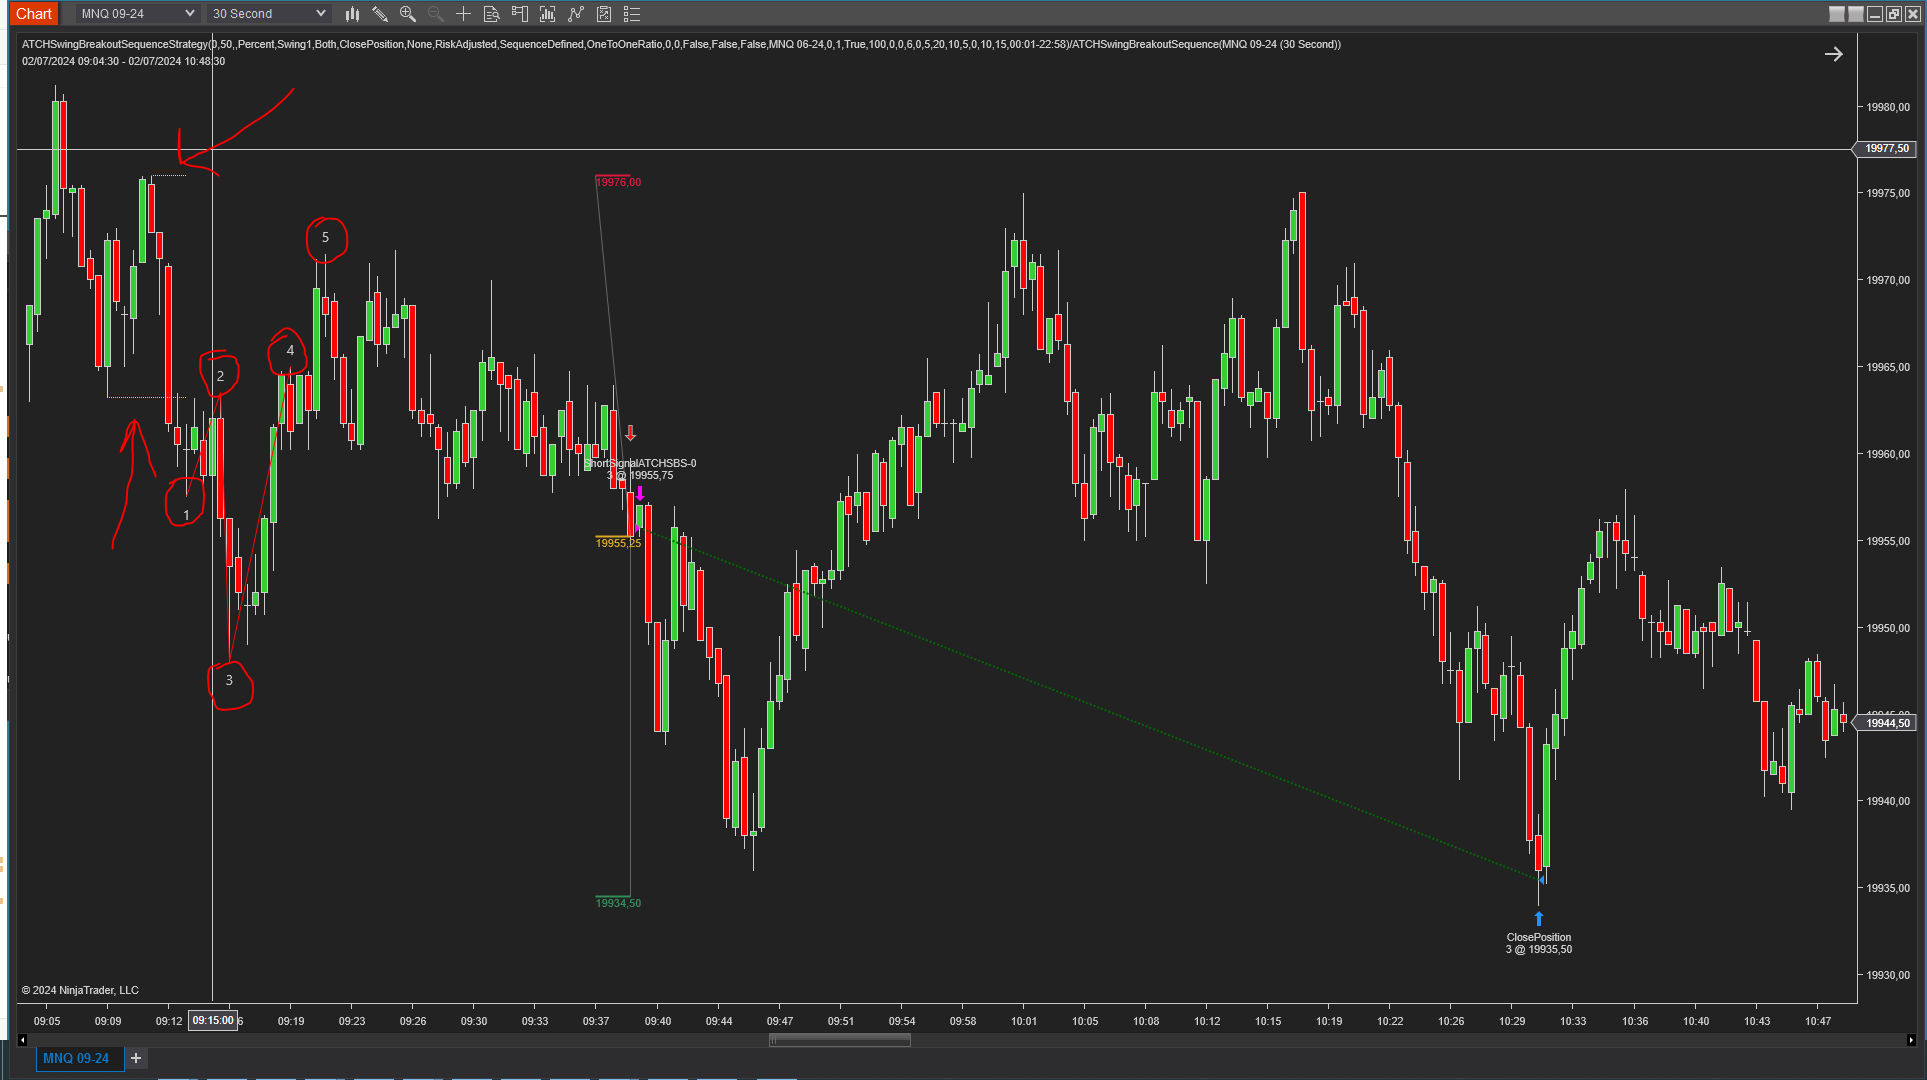This screenshot has height=1080, width=1927.
Task: Click the 19970,00 price axis label
Action: click(x=1888, y=281)
